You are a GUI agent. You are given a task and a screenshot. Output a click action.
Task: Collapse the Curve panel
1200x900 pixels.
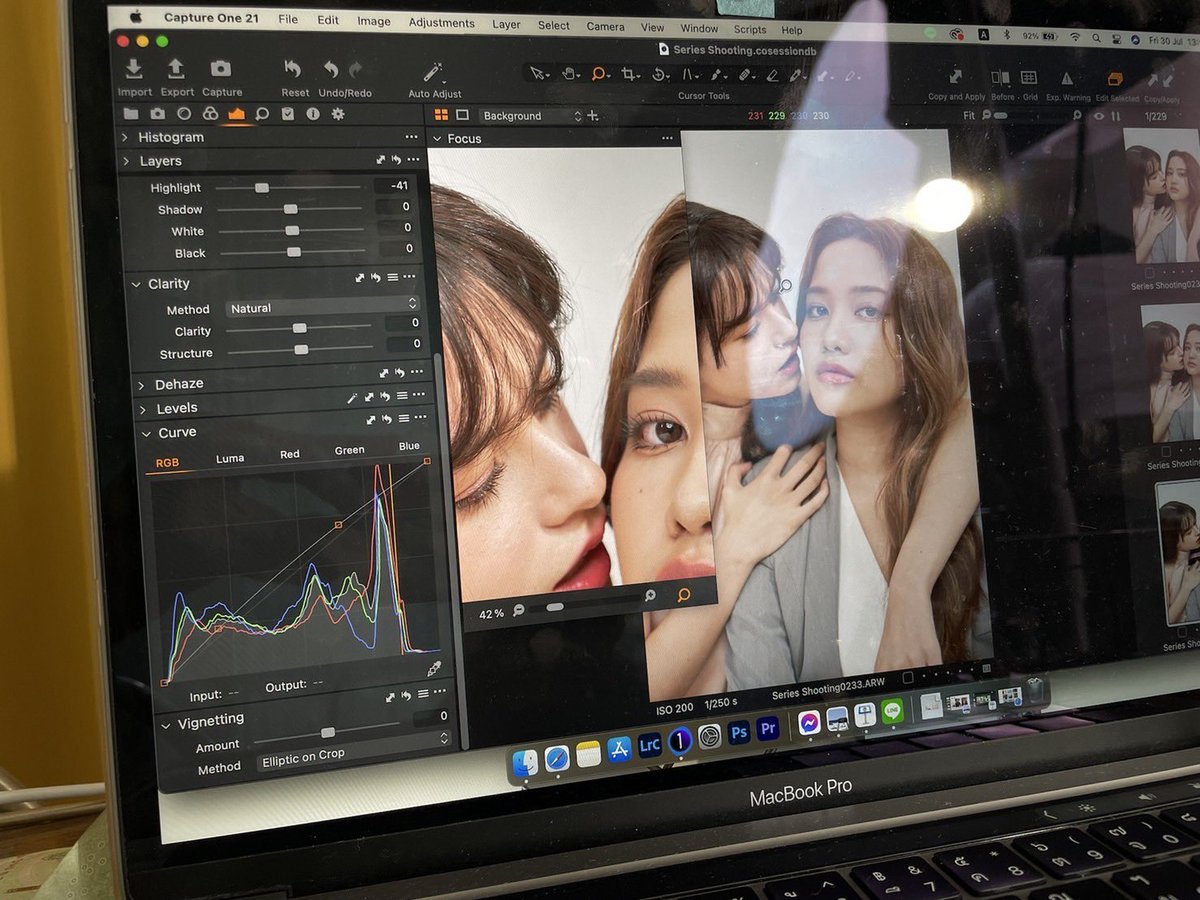pos(144,433)
